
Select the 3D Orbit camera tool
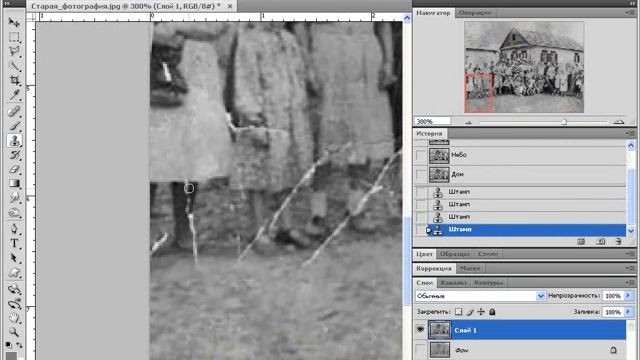click(14, 304)
